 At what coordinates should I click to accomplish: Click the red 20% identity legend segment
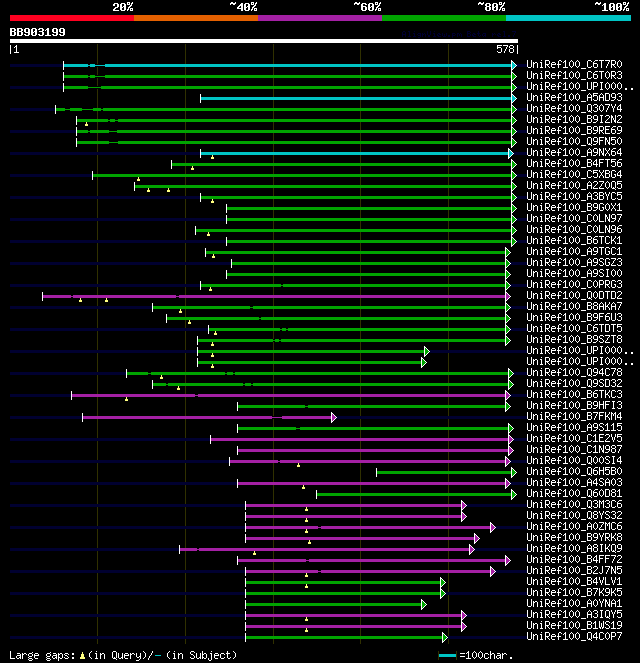click(x=72, y=18)
